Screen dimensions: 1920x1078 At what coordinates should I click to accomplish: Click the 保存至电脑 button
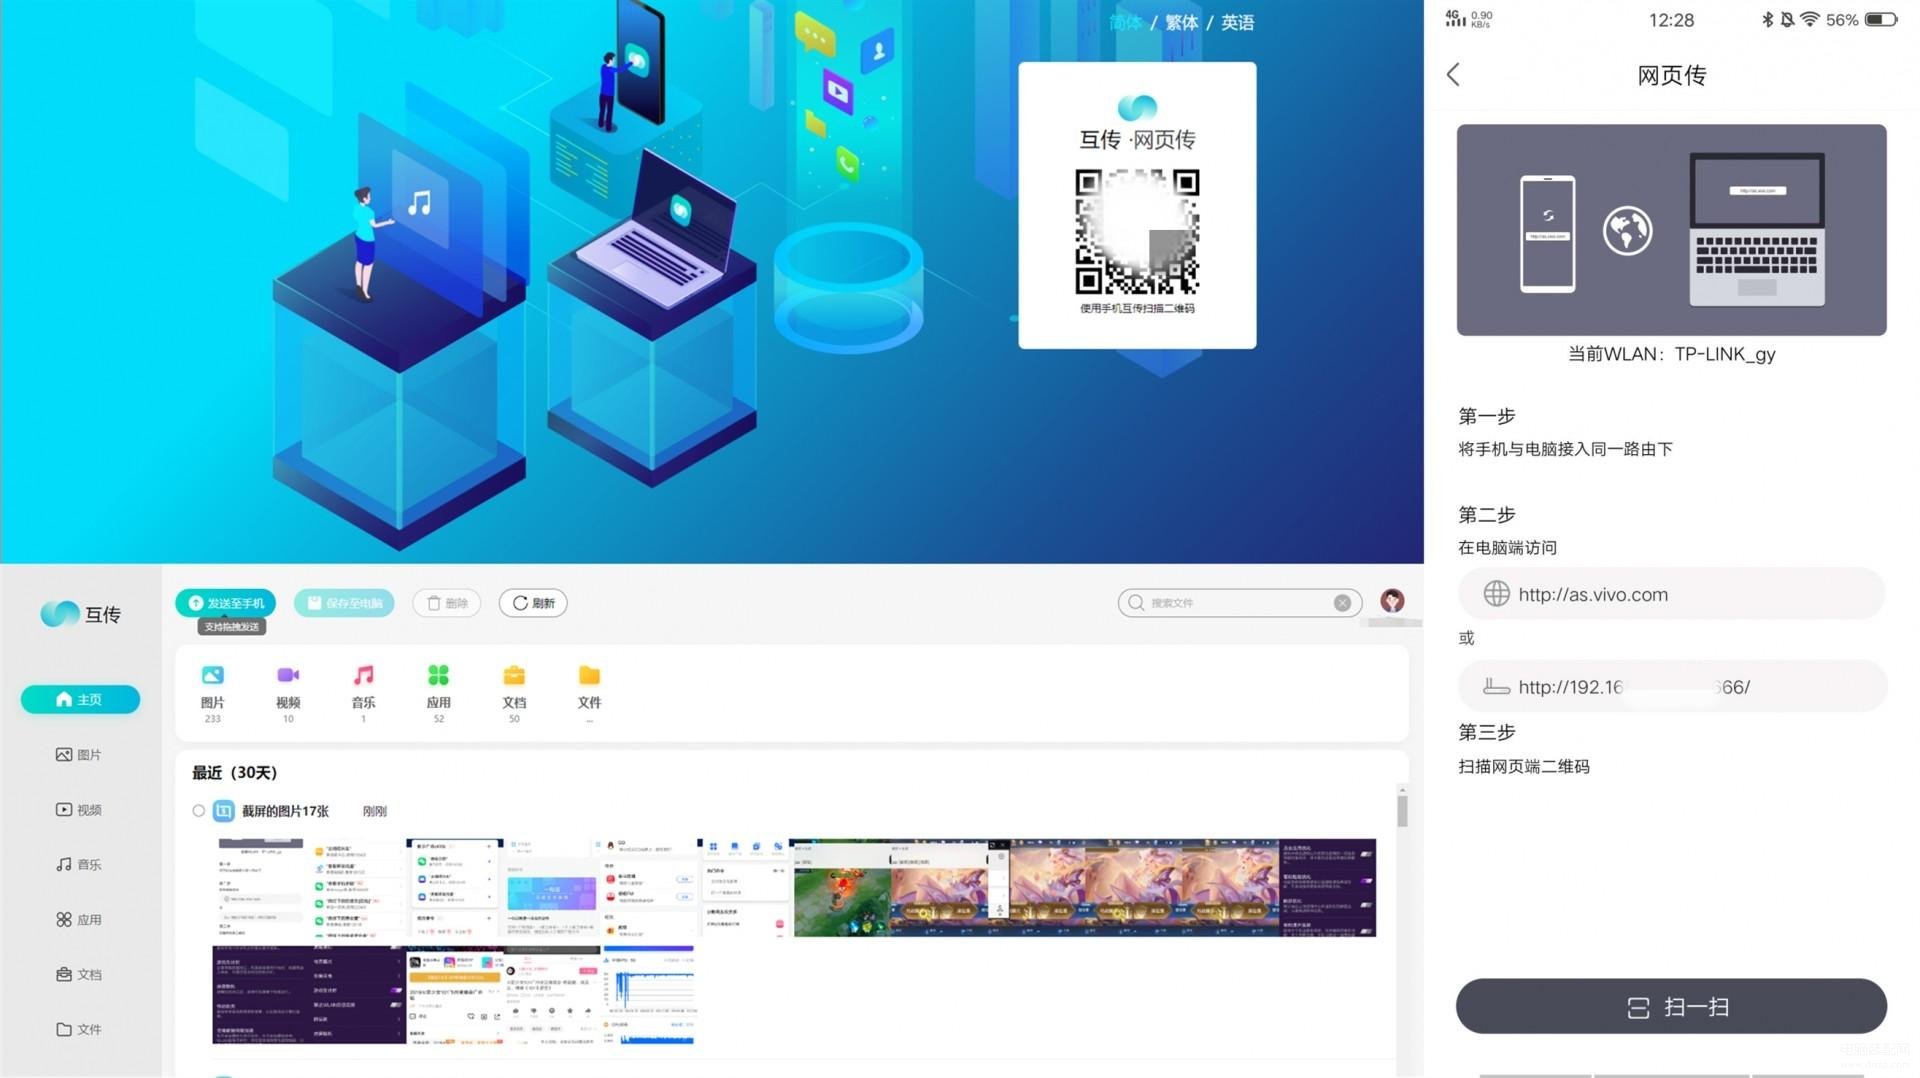pyautogui.click(x=344, y=603)
